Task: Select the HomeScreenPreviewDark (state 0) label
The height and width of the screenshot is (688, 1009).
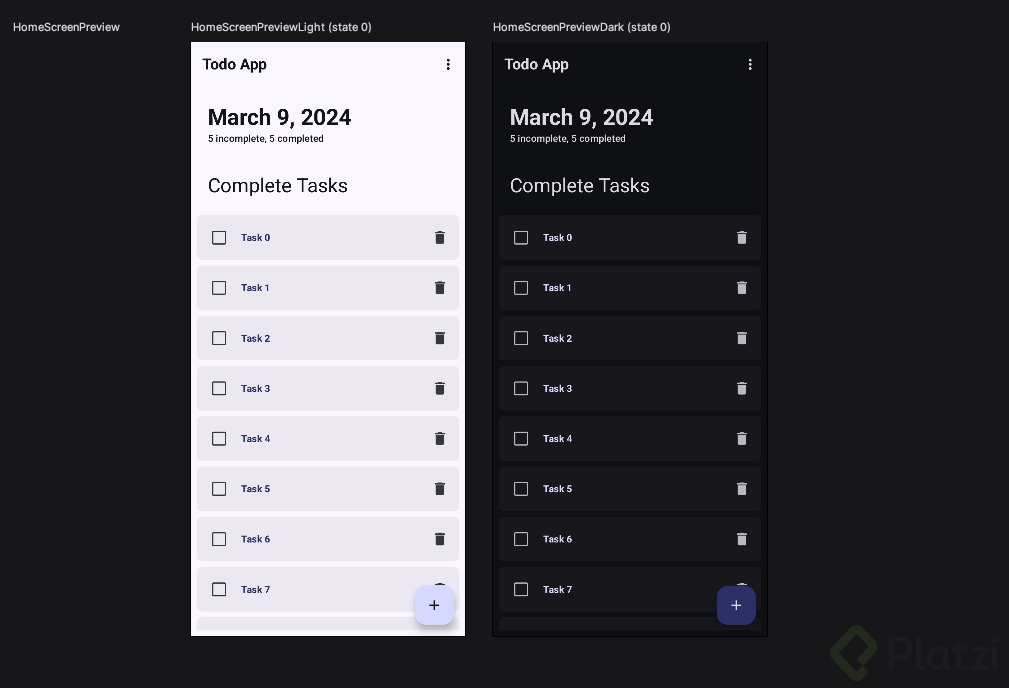Action: [x=582, y=27]
